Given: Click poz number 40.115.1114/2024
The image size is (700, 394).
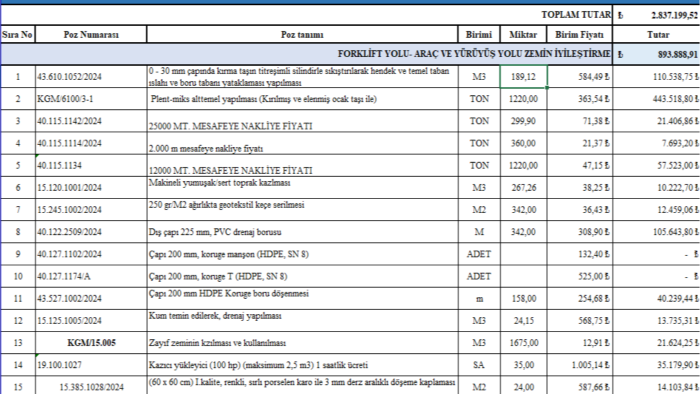Looking at the screenshot, I should [x=91, y=143].
